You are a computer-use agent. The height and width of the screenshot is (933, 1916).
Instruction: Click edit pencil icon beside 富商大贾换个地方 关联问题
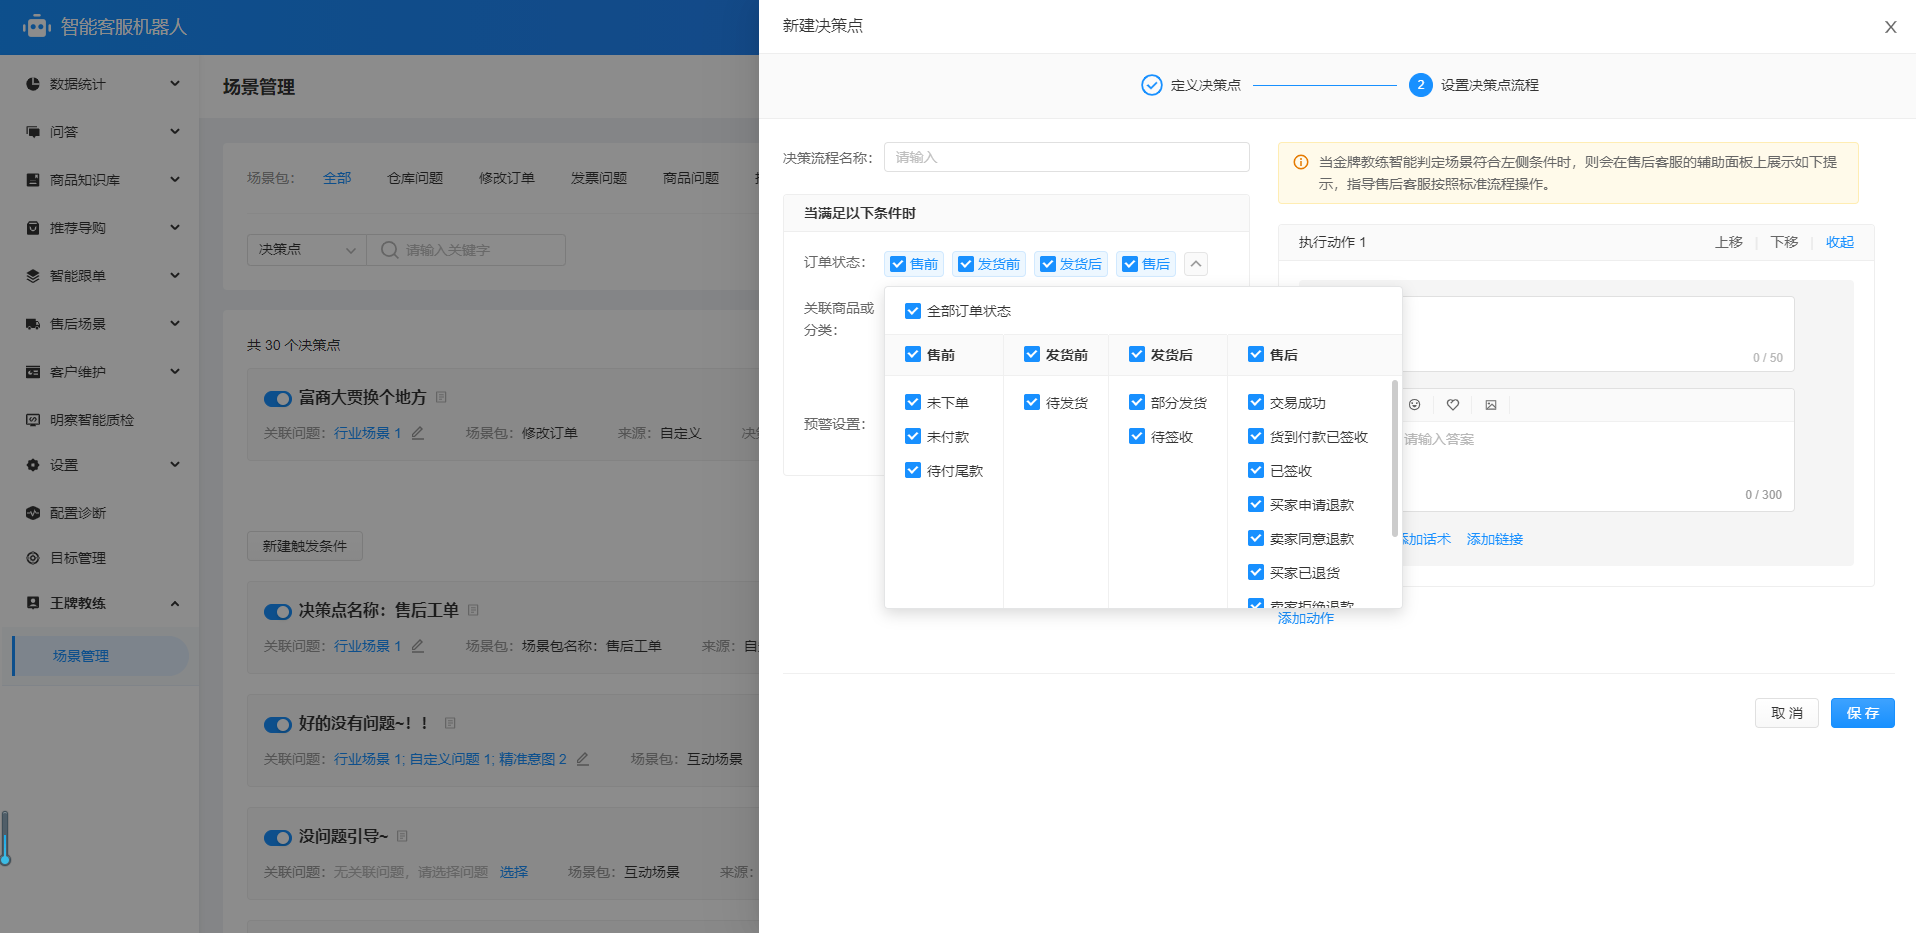coord(418,433)
